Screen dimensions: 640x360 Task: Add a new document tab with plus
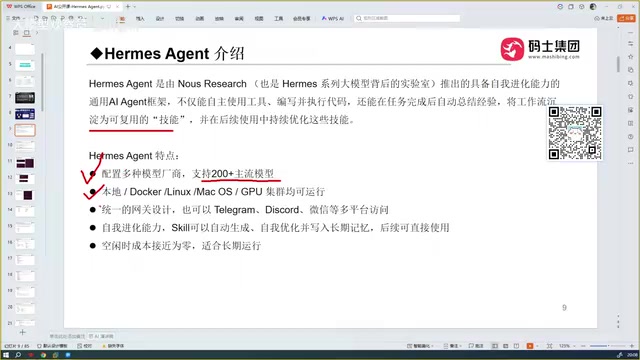[x=128, y=7]
